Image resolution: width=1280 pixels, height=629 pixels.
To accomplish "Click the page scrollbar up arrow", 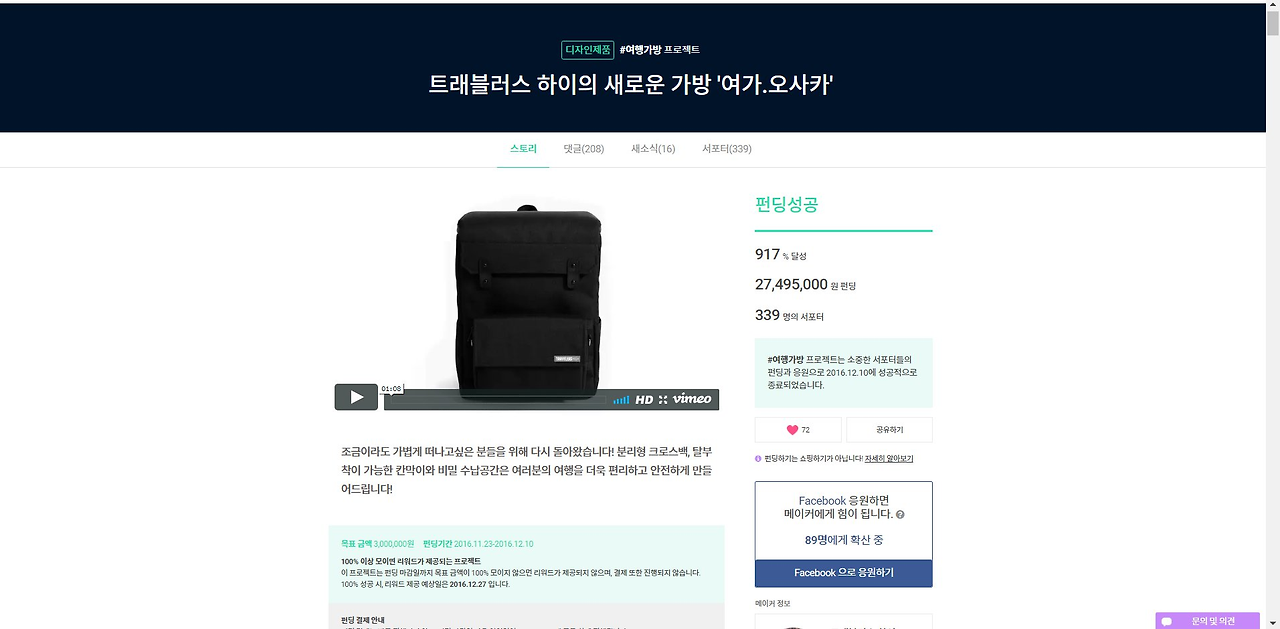I will pos(1272,9).
